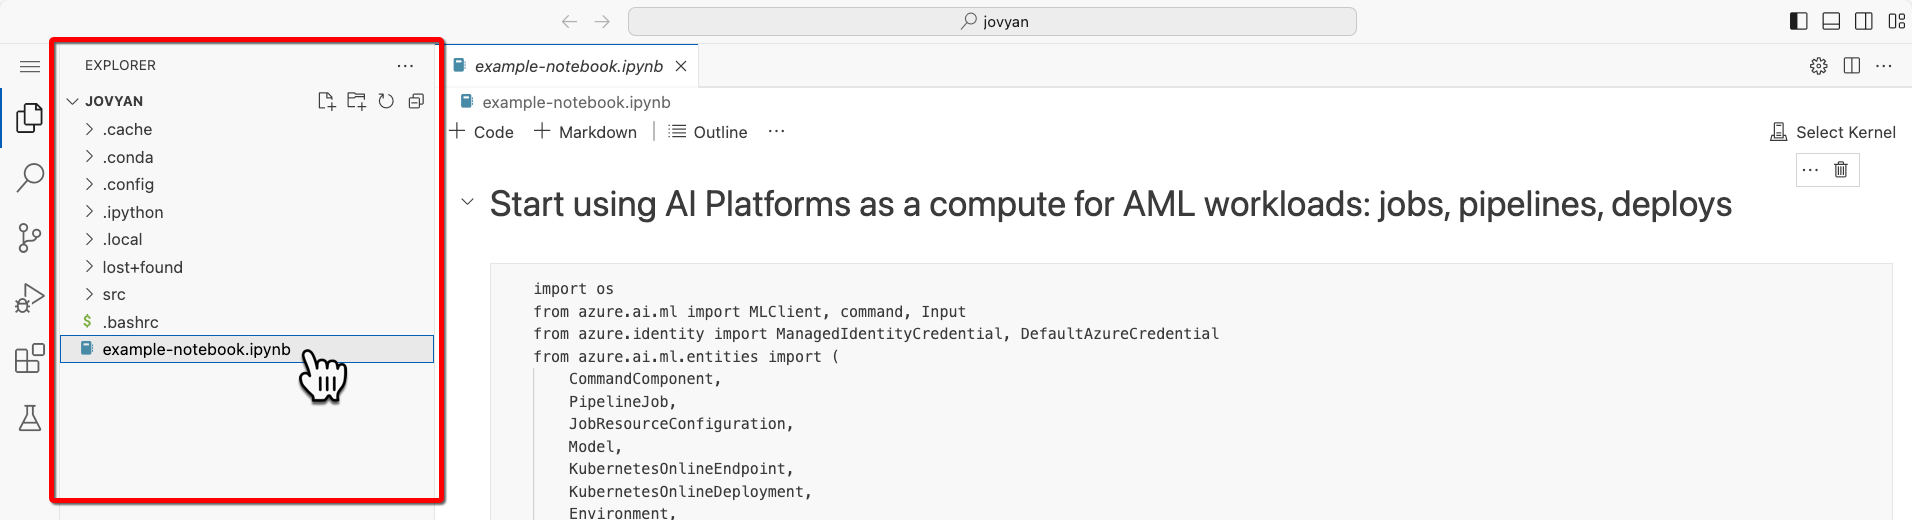Delete the notebook cell with trash icon
1912x520 pixels.
[1841, 169]
